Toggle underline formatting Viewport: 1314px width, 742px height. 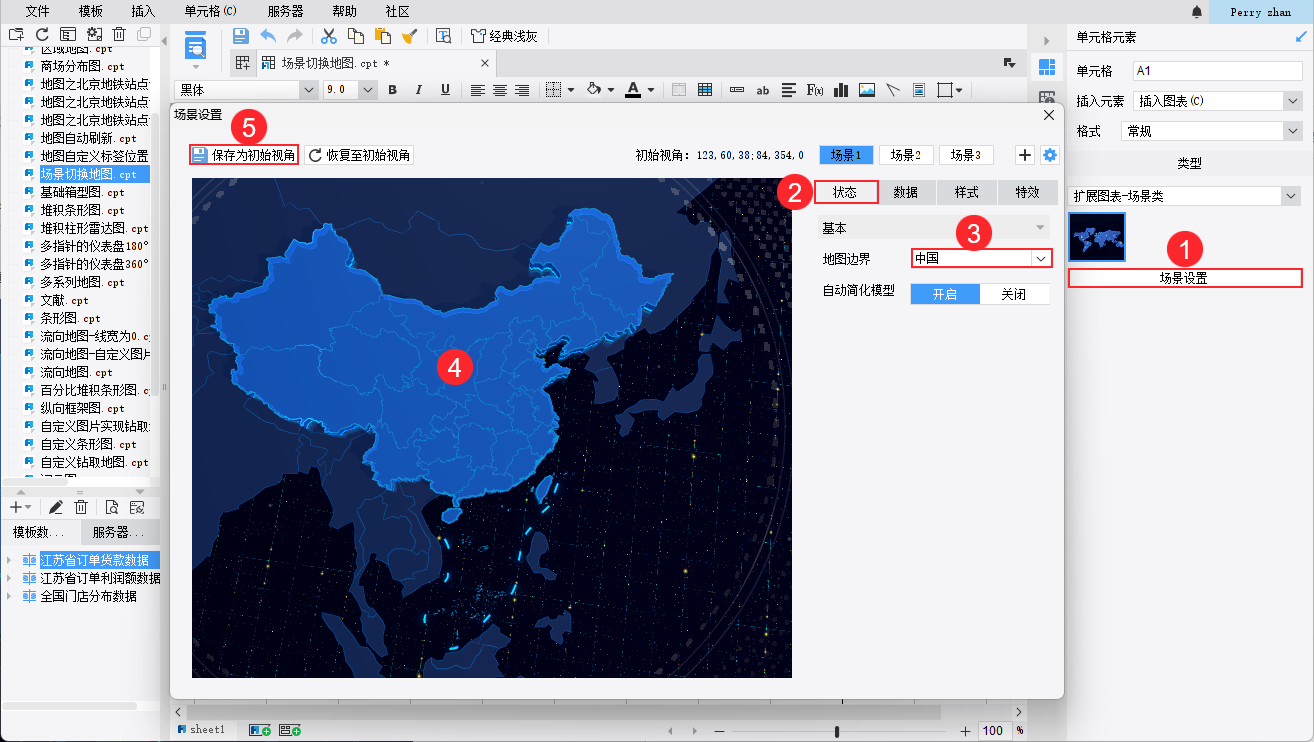click(446, 90)
